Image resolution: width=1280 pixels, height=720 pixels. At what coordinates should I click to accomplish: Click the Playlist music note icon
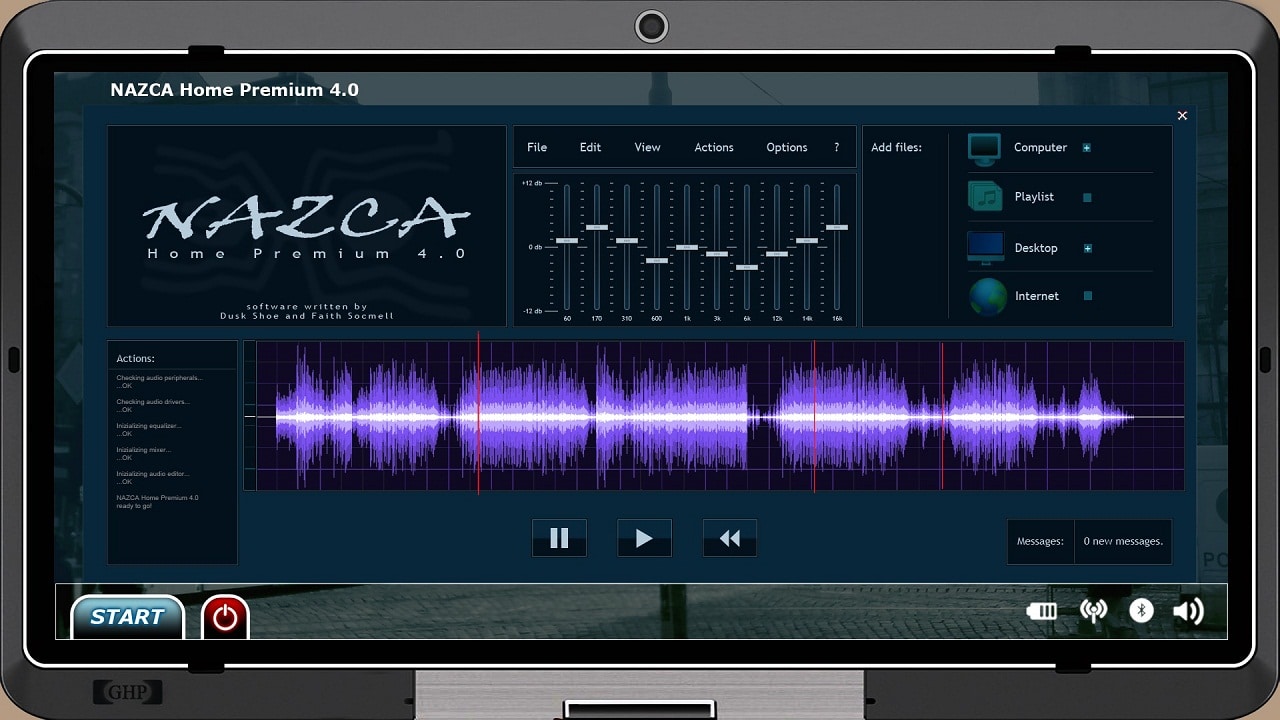pos(984,197)
